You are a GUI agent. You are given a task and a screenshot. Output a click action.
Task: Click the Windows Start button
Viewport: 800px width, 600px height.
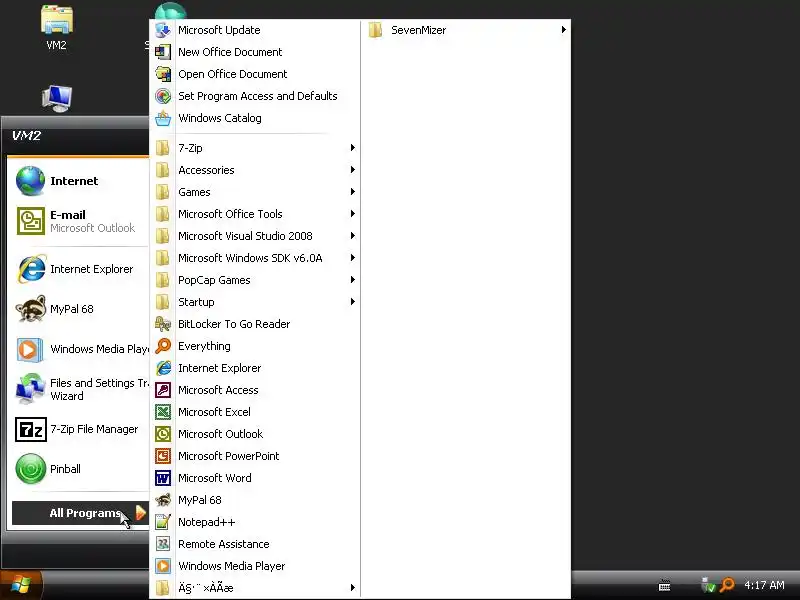click(x=21, y=585)
